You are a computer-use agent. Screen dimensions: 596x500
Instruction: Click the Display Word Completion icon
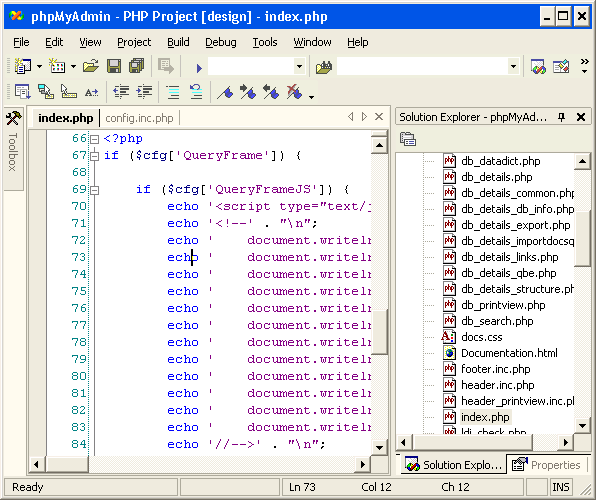(x=92, y=92)
